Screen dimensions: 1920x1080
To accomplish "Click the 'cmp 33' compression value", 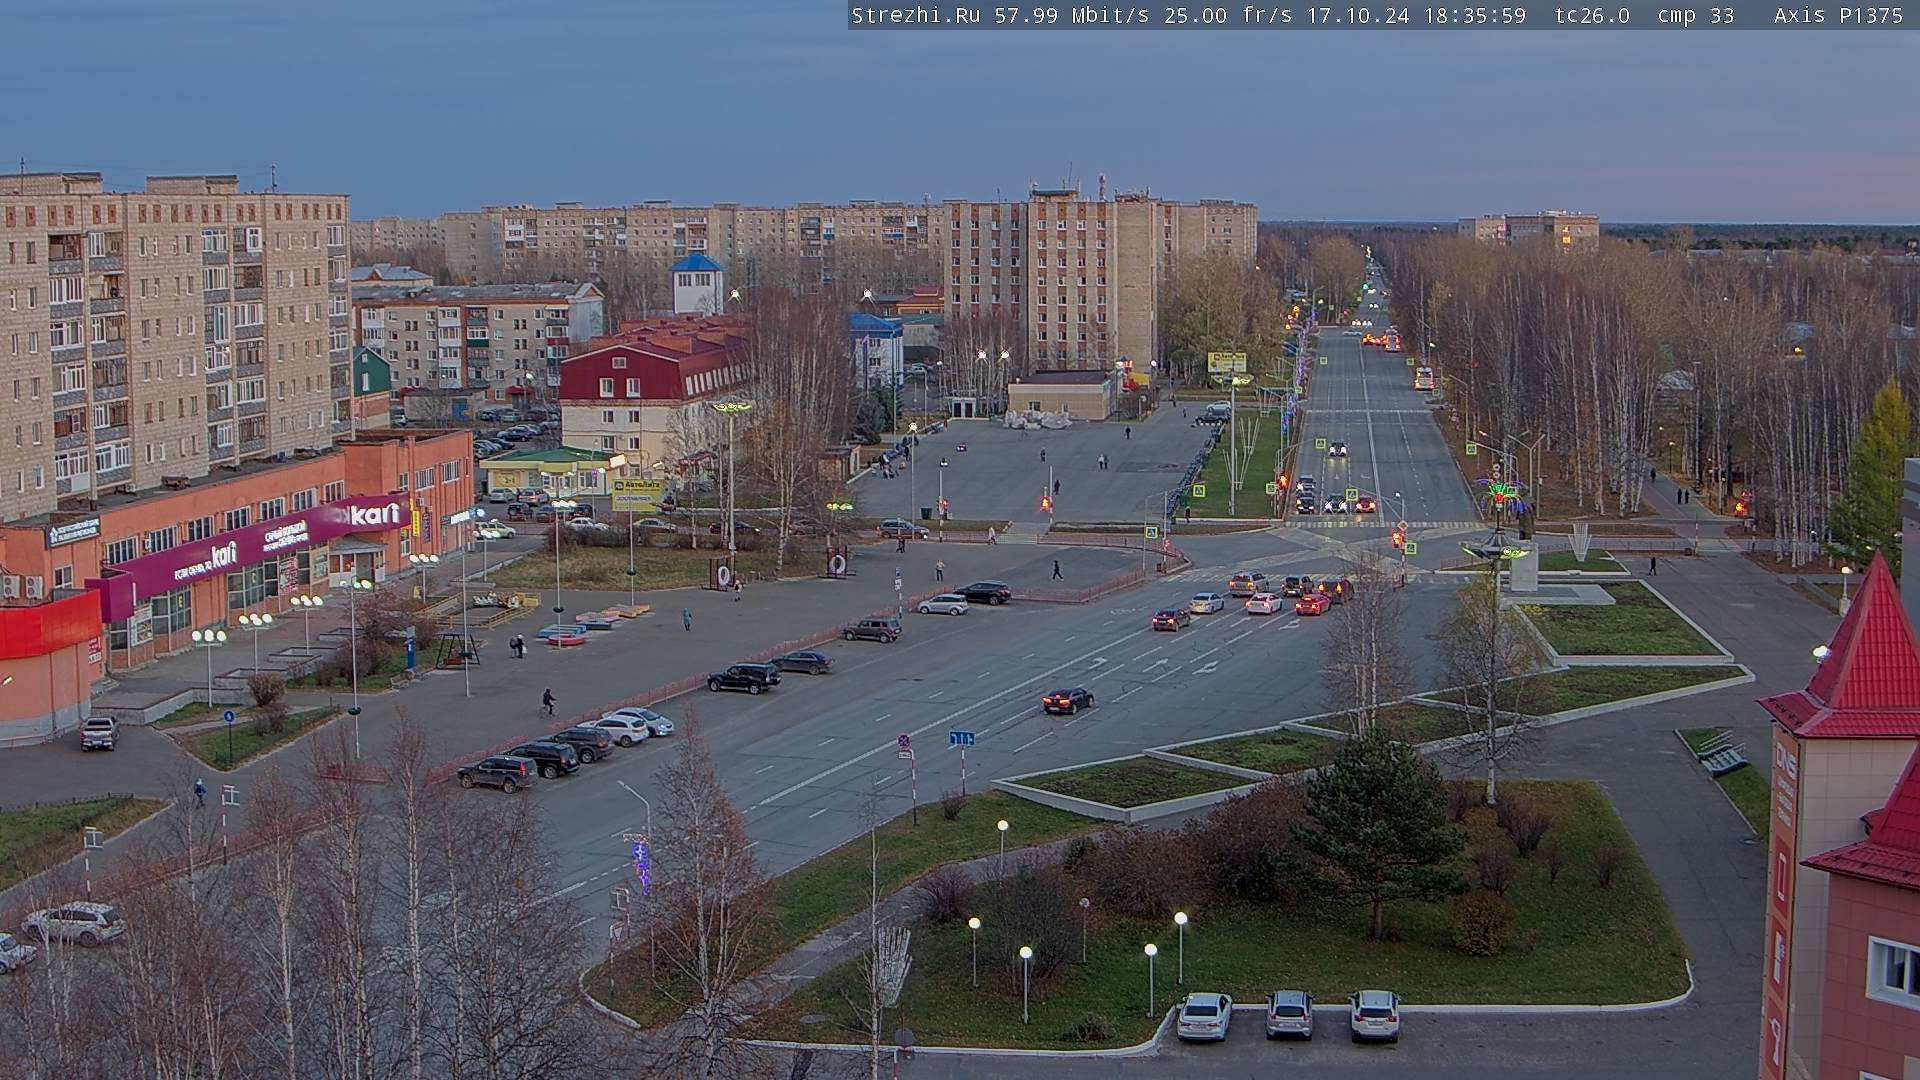I will [1696, 15].
